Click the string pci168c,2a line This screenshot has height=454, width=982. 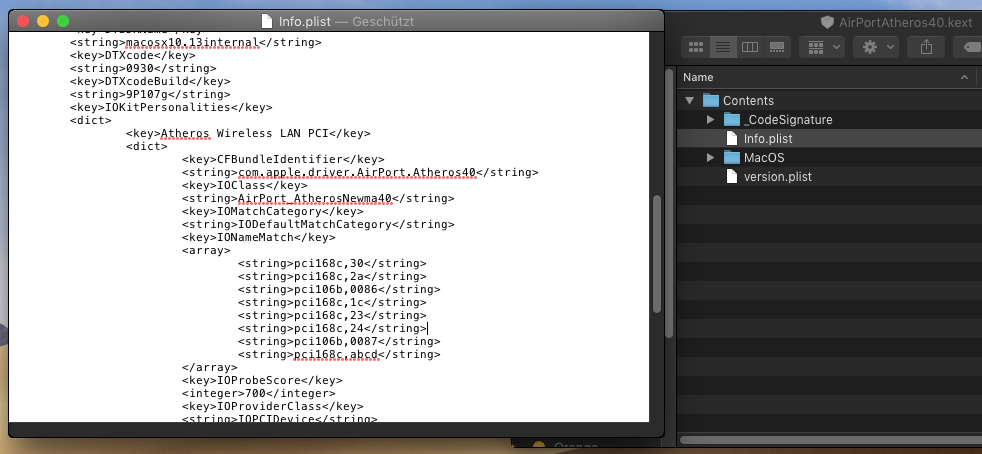(x=332, y=276)
